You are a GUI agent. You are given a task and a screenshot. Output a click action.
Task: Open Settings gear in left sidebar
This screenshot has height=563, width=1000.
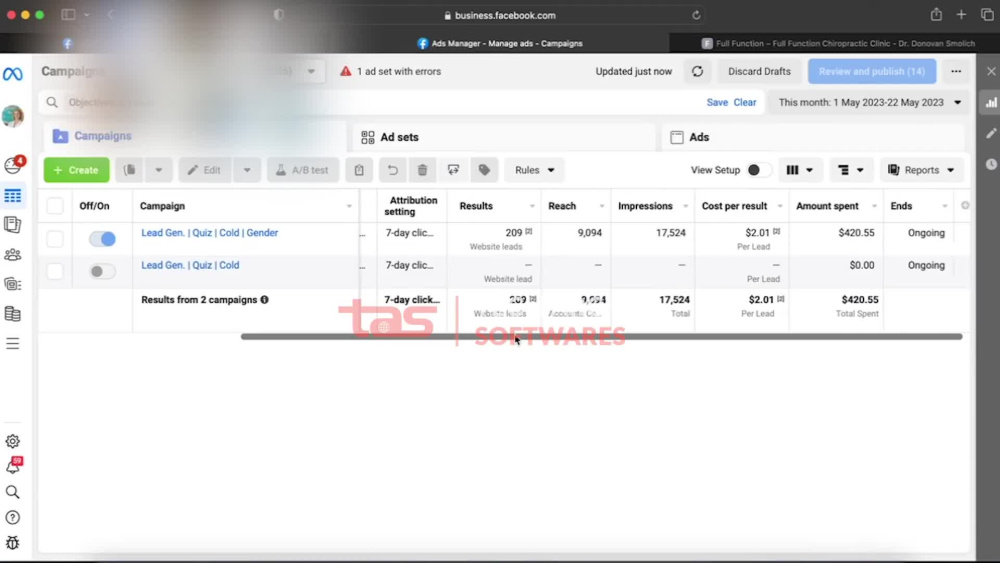[x=13, y=441]
